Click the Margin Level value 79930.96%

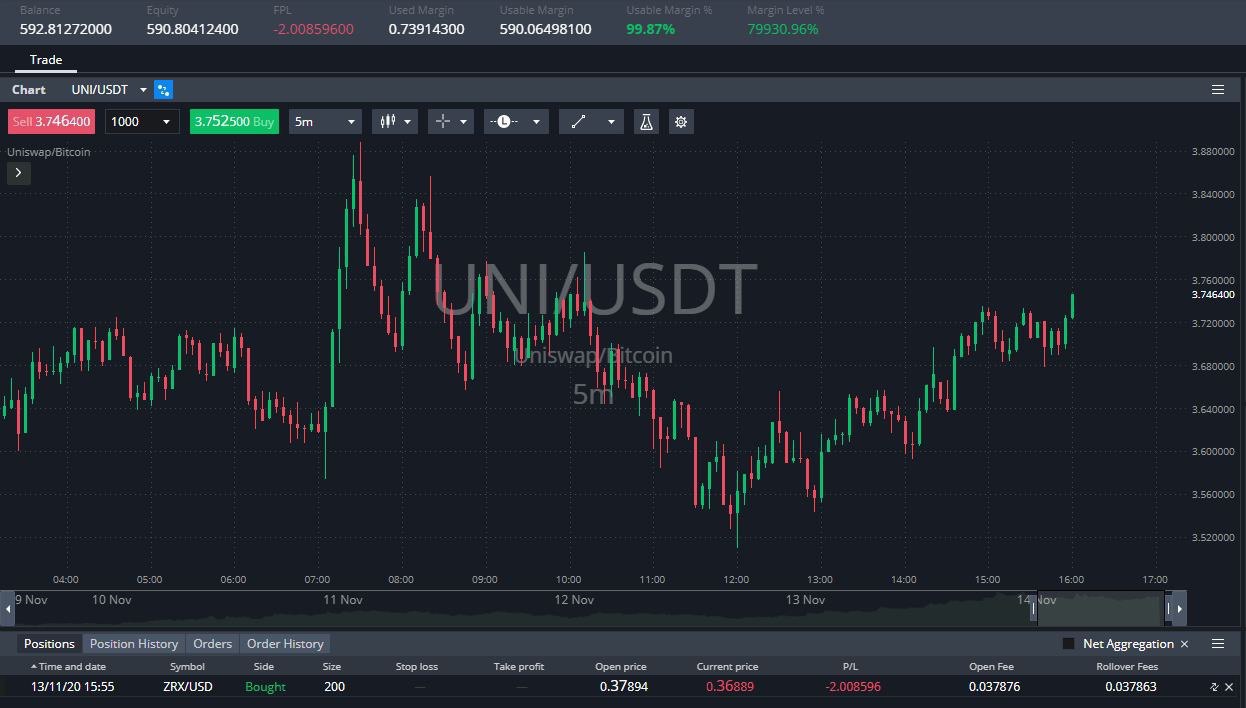783,29
